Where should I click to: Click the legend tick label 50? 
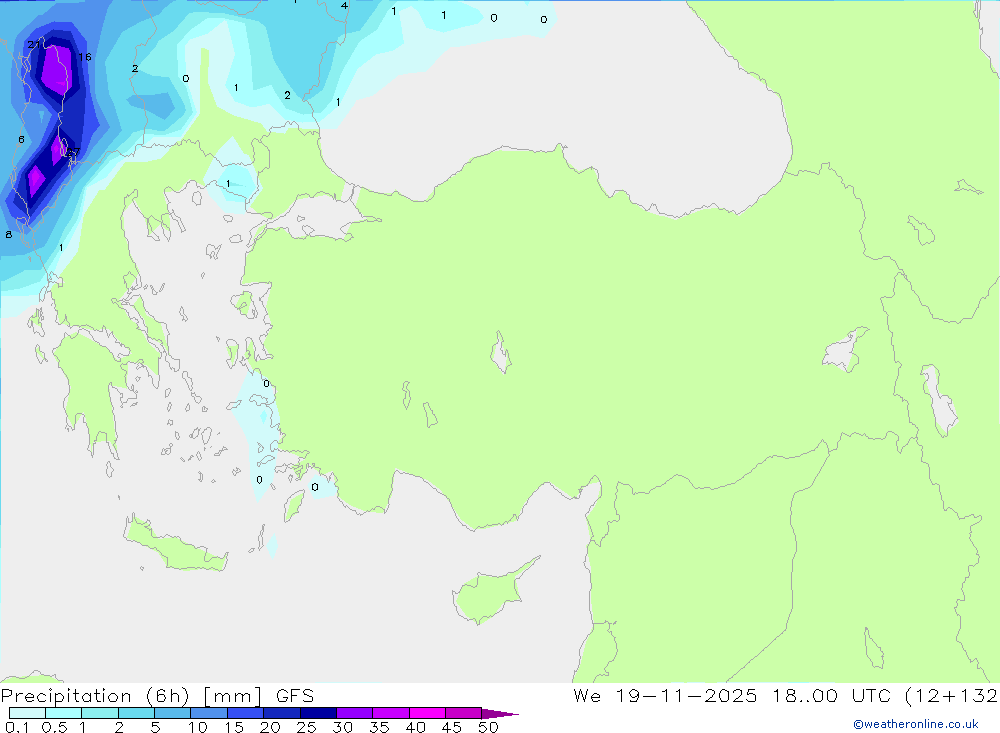click(x=489, y=727)
